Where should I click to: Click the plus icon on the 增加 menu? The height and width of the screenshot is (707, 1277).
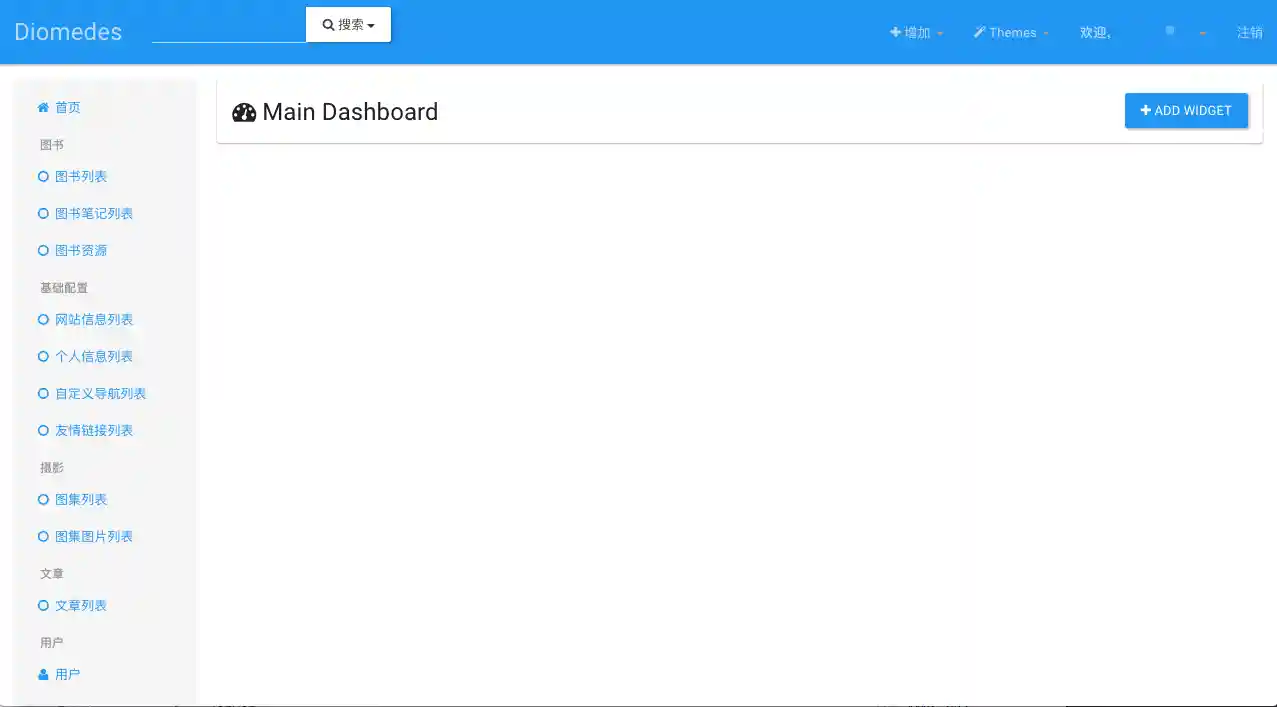tap(895, 32)
